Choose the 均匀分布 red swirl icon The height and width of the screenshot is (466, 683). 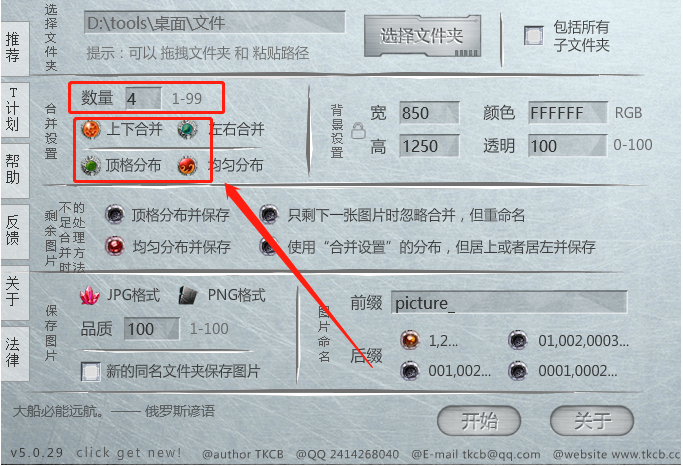(x=188, y=166)
